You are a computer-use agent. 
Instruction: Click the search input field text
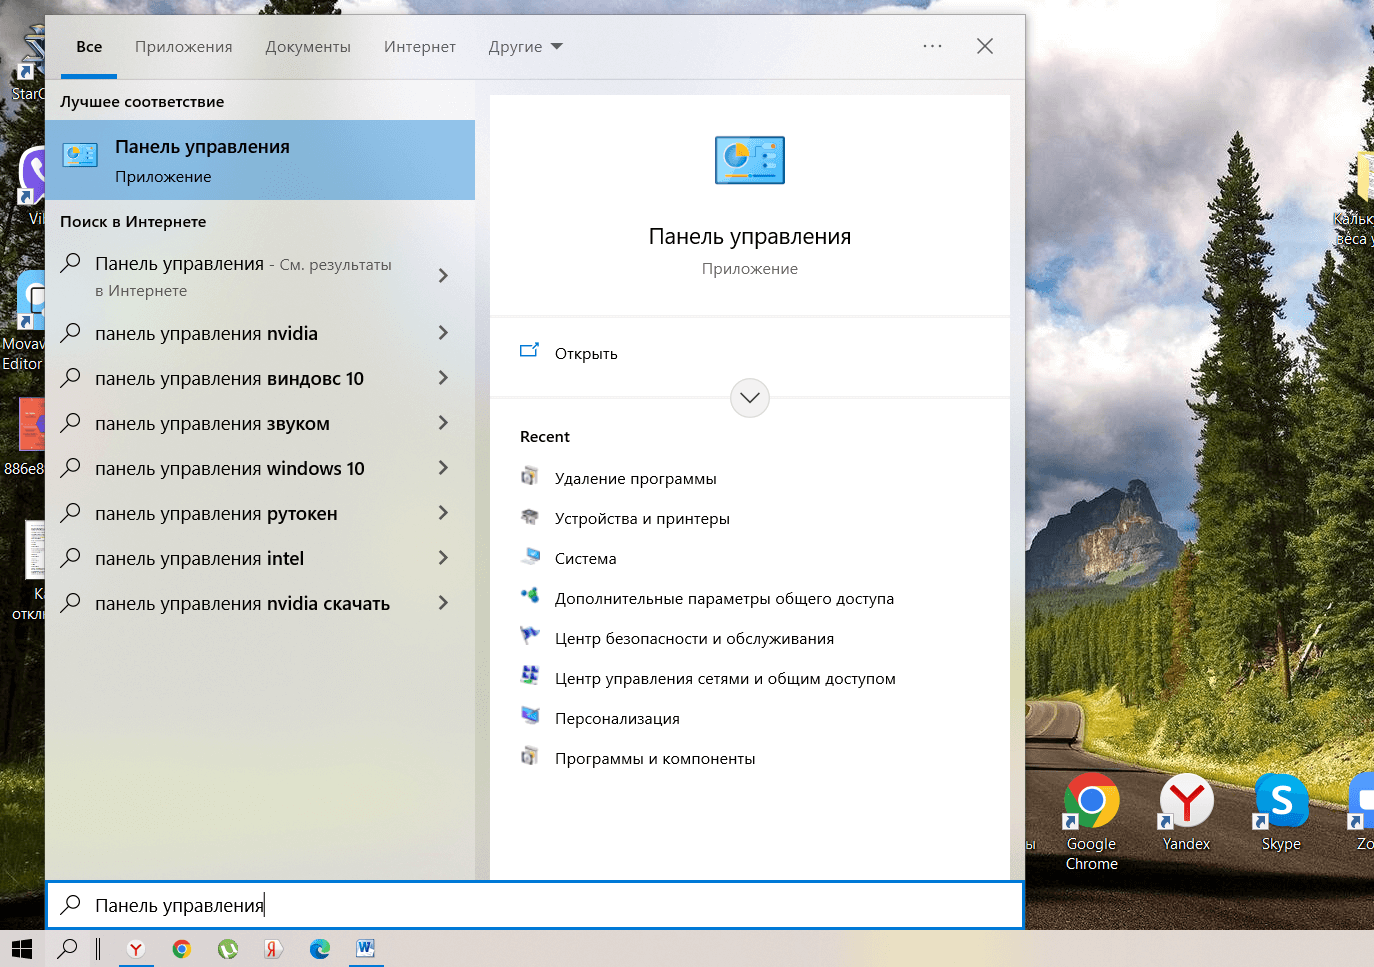[180, 905]
